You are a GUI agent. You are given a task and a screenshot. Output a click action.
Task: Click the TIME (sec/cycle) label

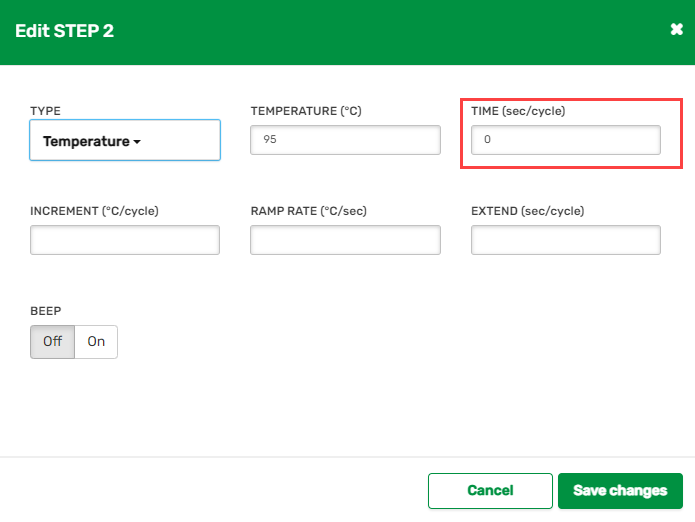tap(518, 111)
